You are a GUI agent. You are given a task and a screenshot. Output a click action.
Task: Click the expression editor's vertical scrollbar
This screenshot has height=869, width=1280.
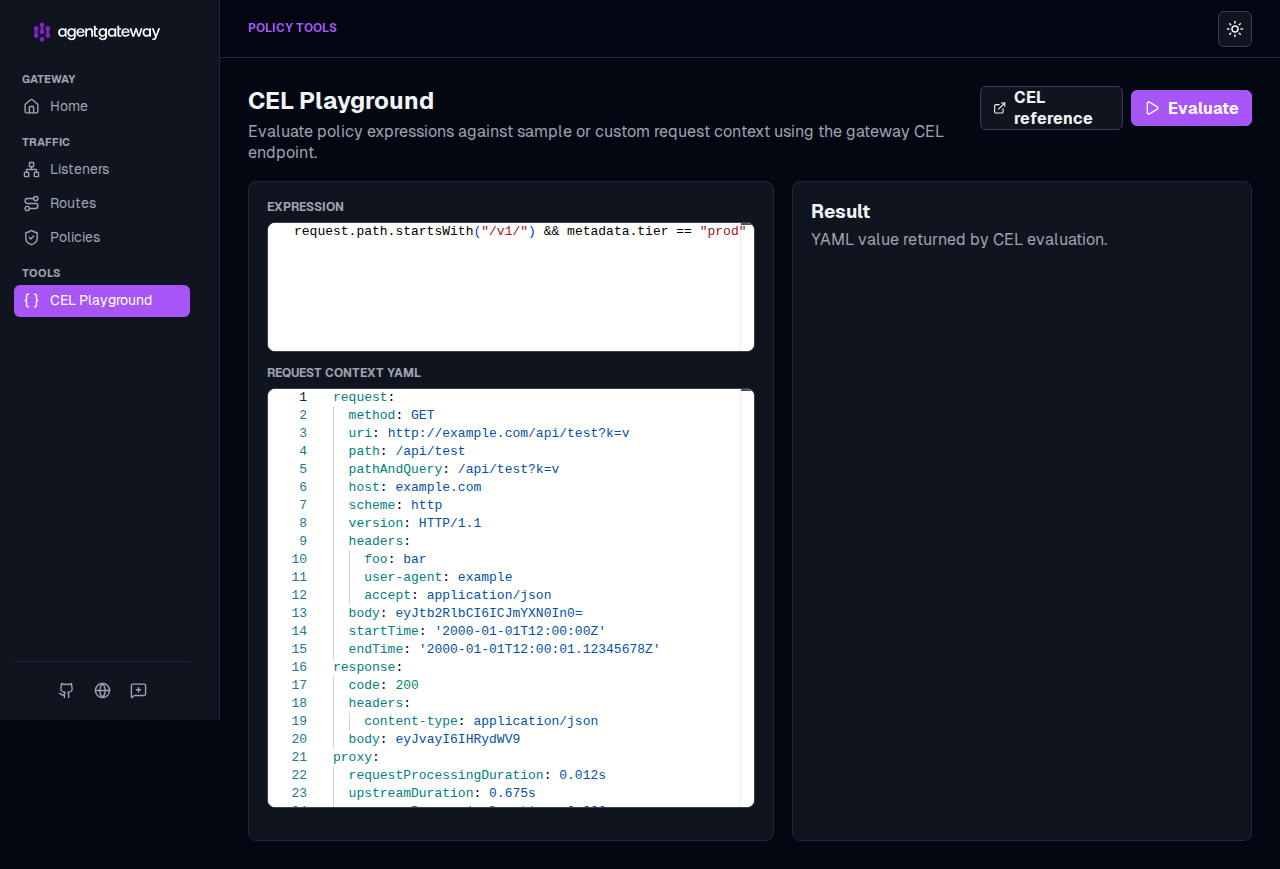pos(747,287)
